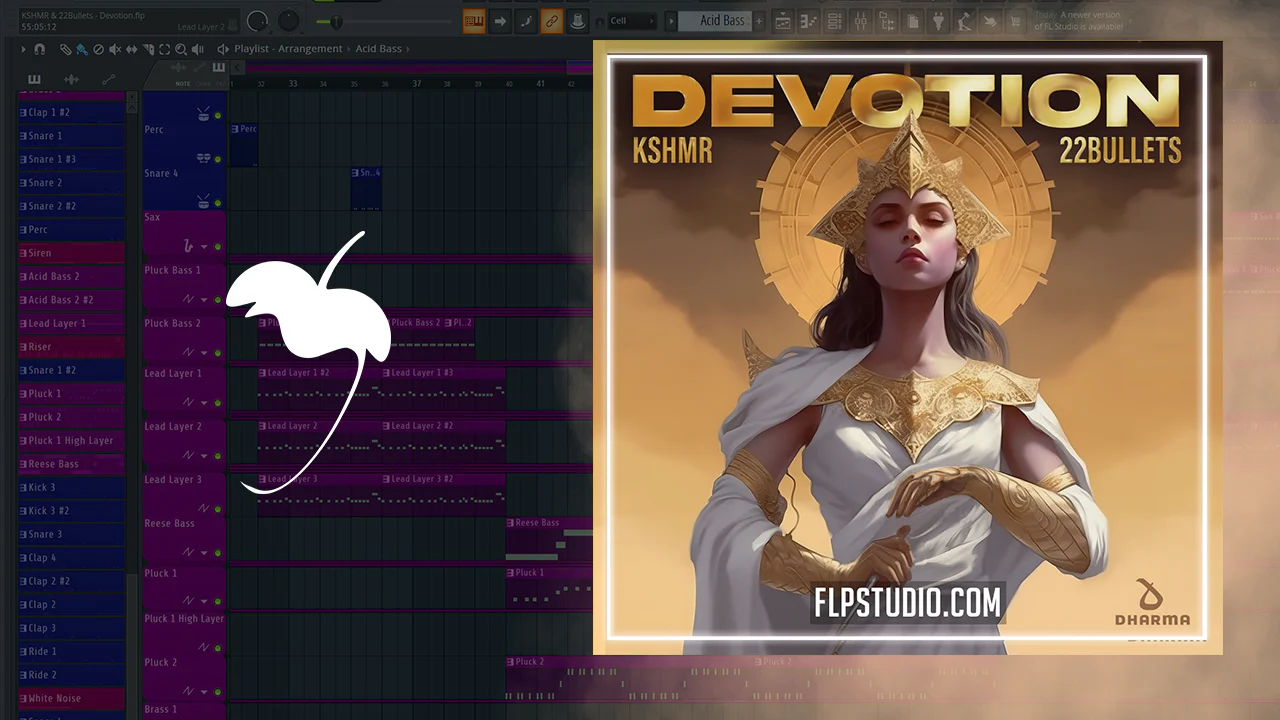Mute the Lead Layer 1 track
Screen dimensions: 1280x720
pyautogui.click(x=218, y=402)
